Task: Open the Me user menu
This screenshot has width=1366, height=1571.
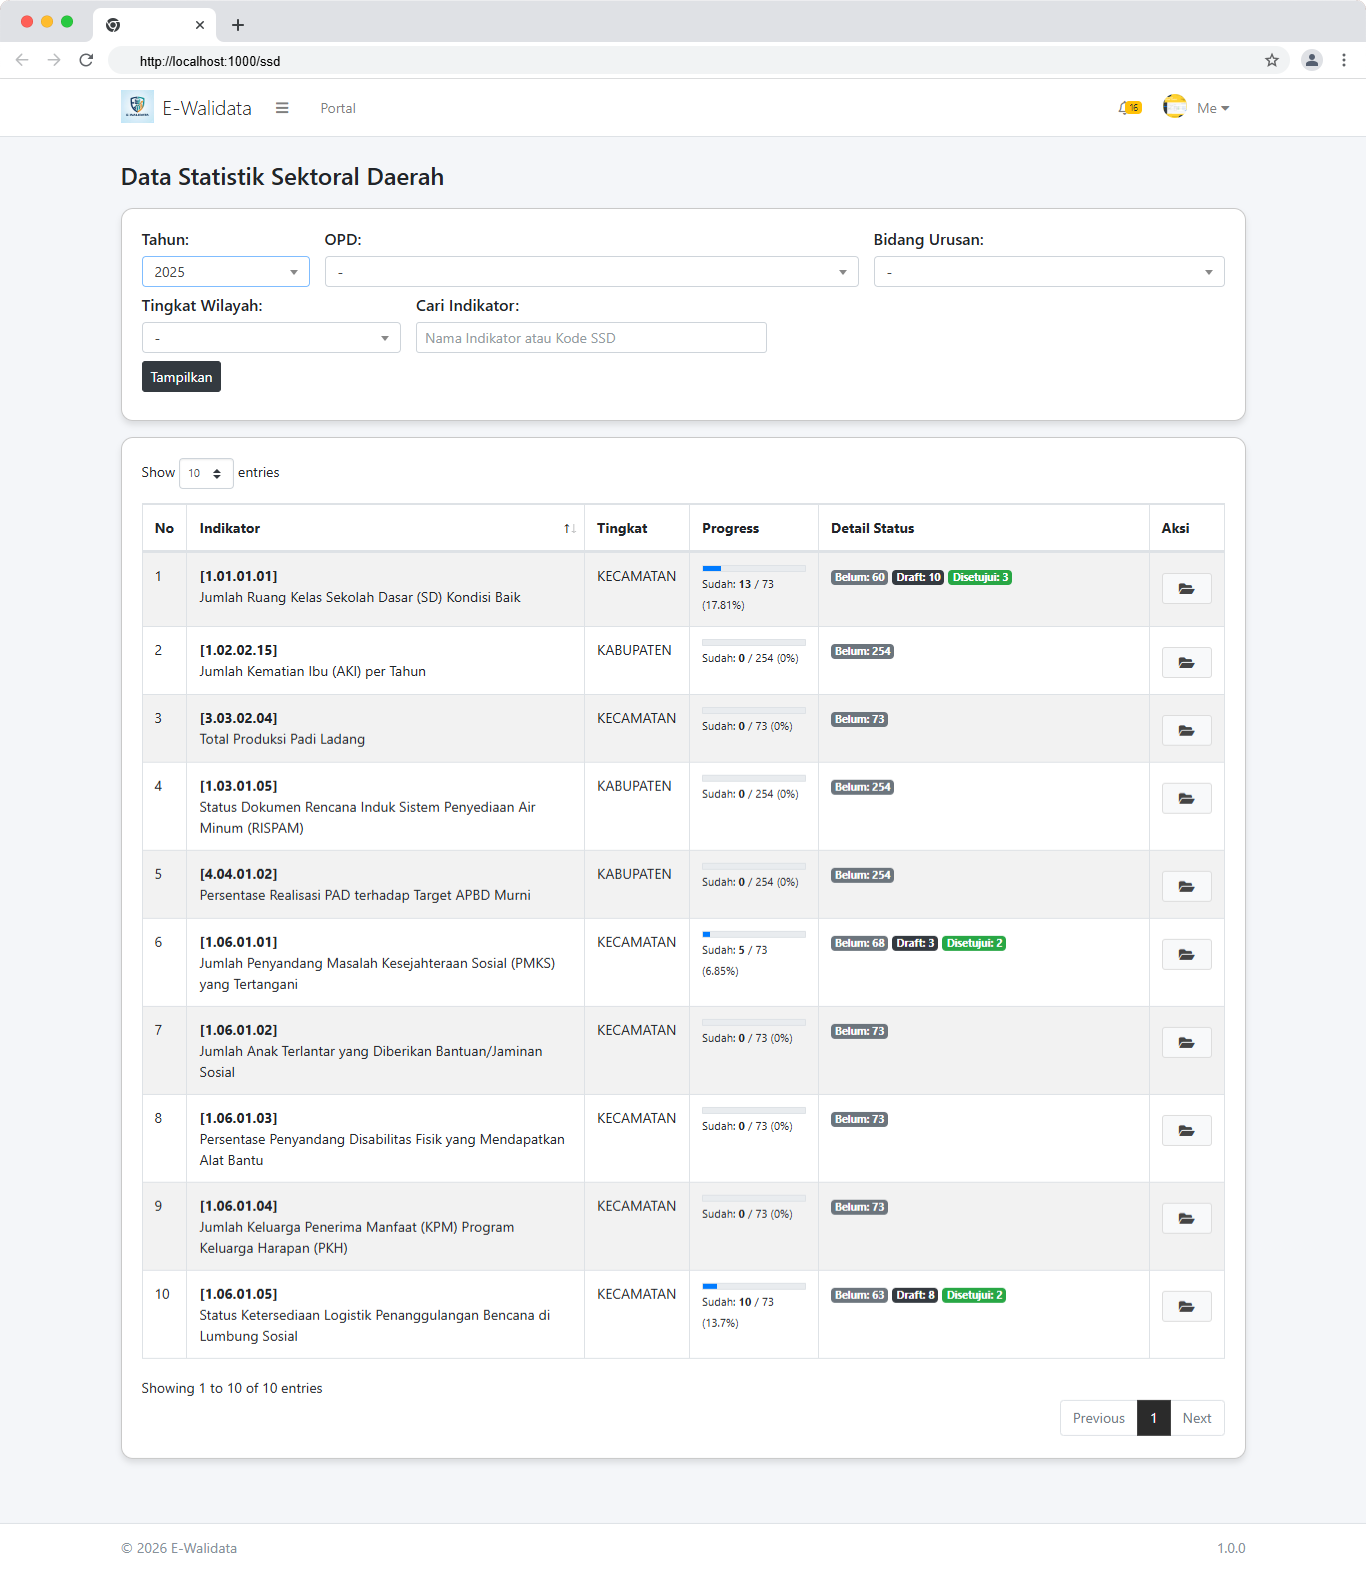Action: [1212, 108]
